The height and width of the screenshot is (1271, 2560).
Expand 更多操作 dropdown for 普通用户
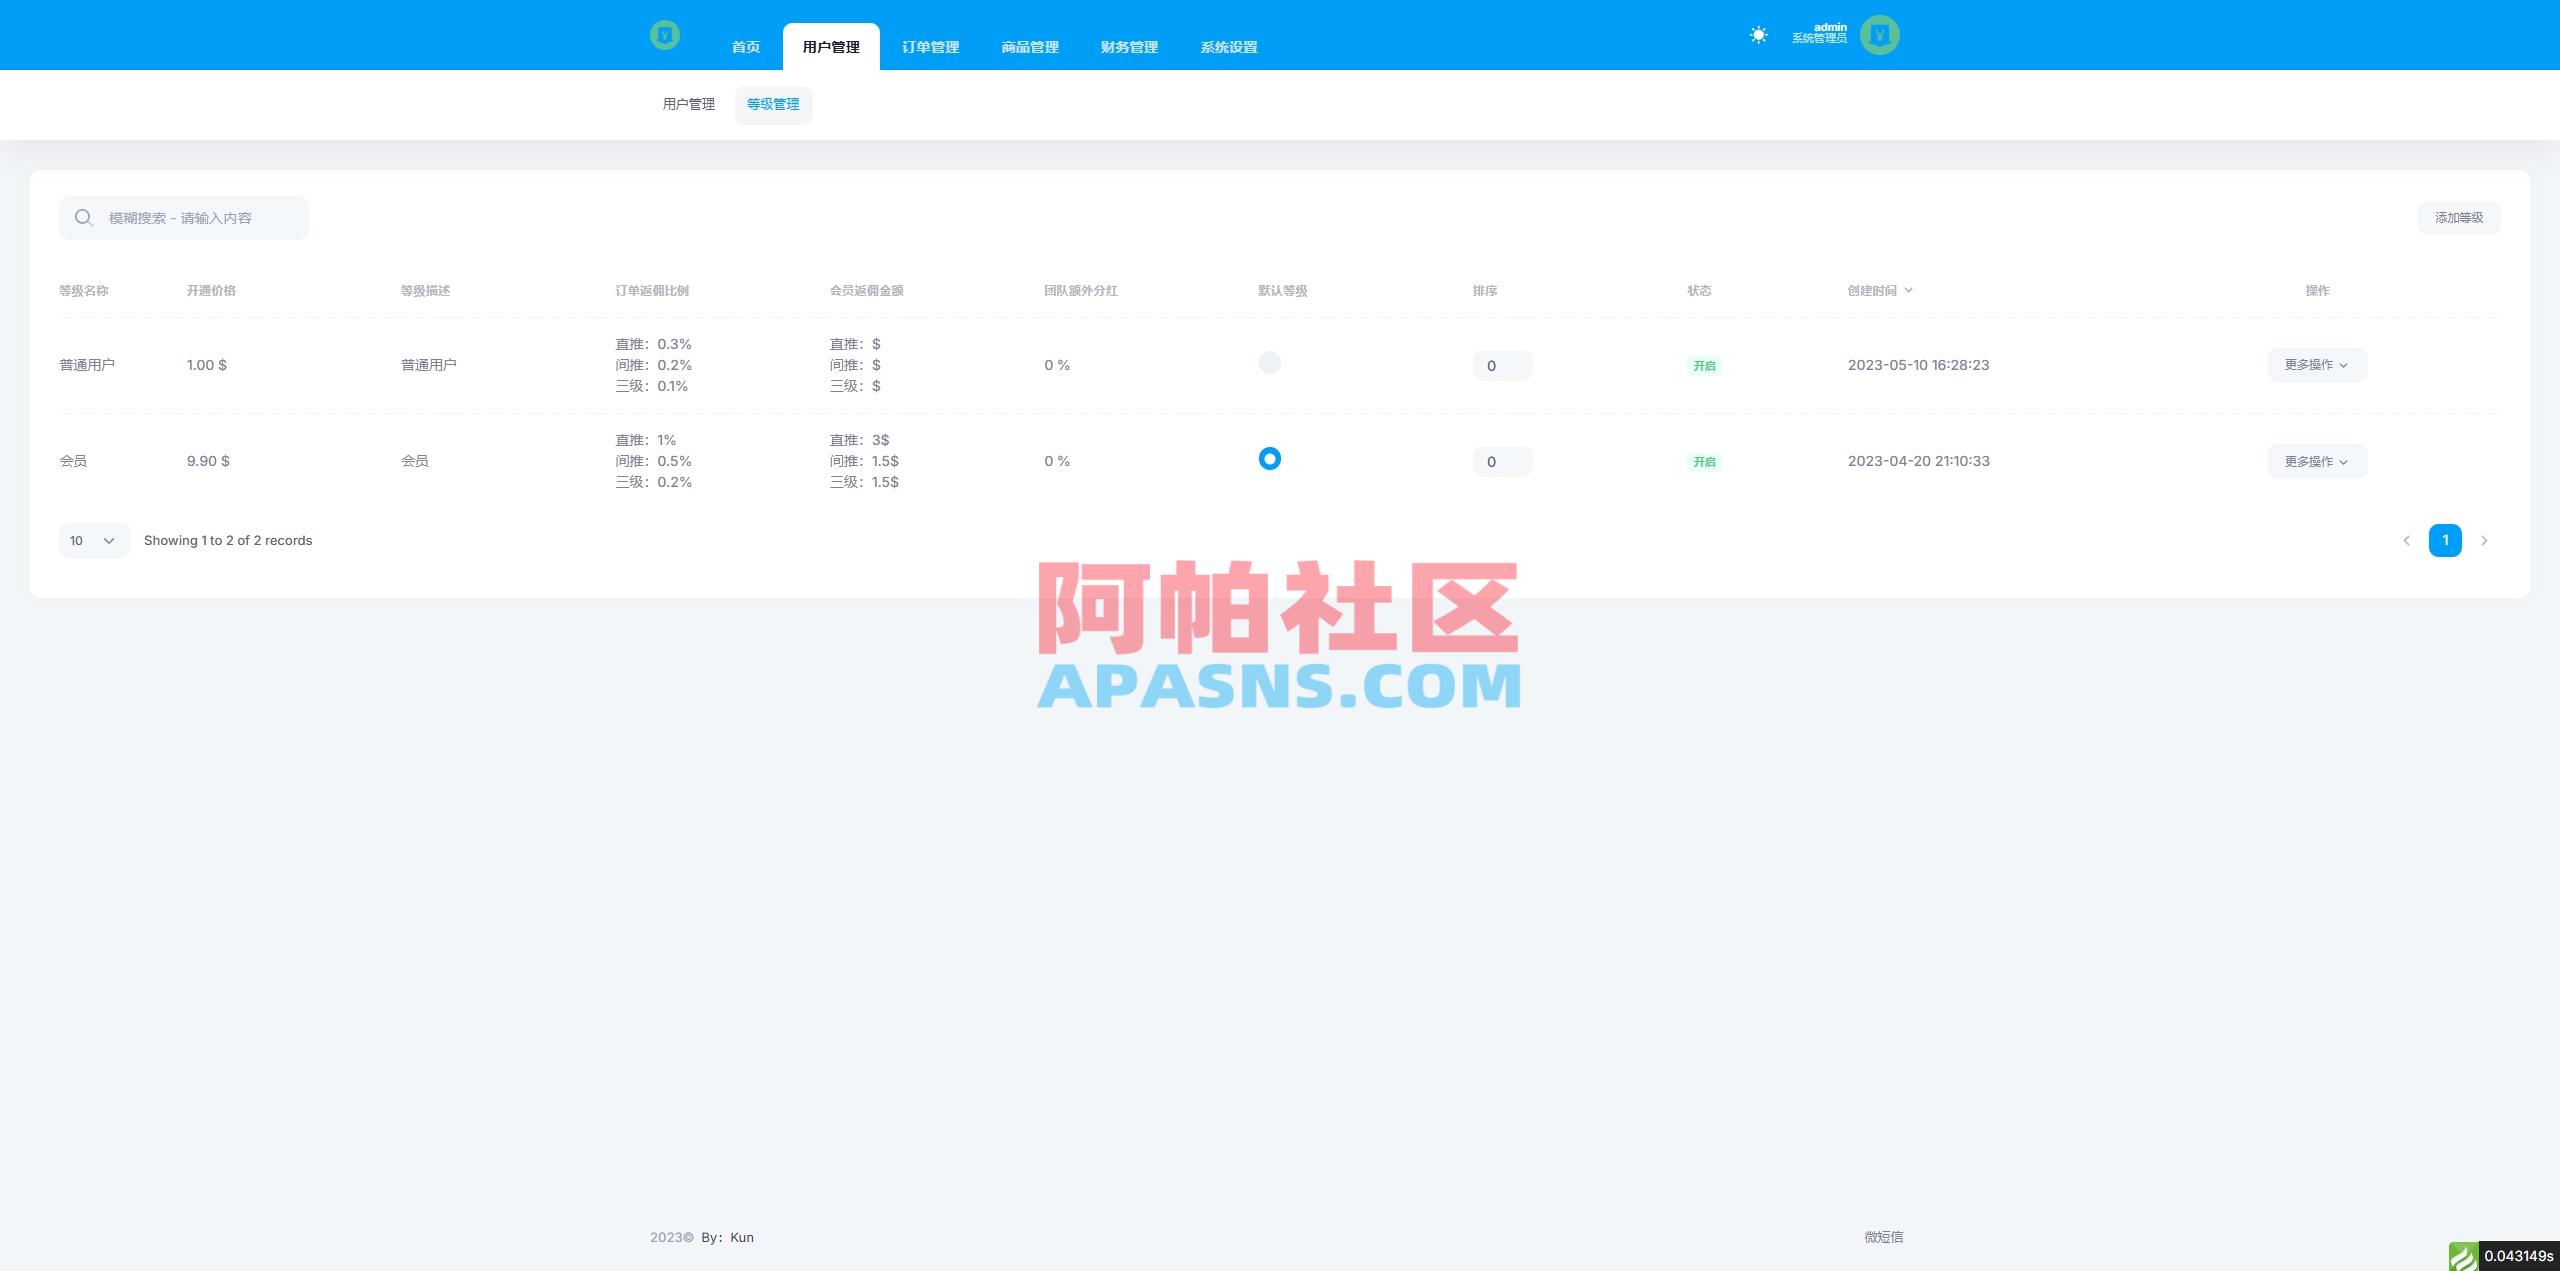point(2316,364)
